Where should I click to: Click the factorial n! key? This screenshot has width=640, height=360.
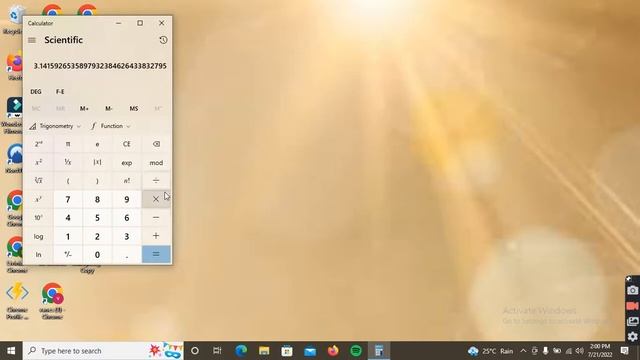tap(127, 181)
